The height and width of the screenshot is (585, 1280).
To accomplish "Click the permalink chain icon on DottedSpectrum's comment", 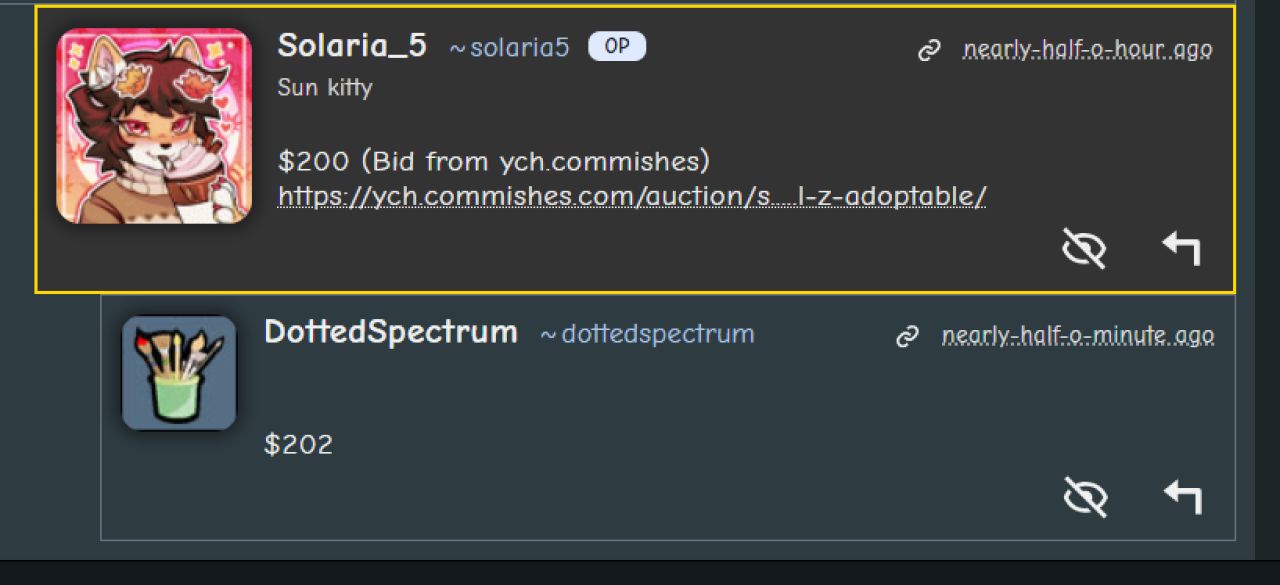I will click(908, 337).
